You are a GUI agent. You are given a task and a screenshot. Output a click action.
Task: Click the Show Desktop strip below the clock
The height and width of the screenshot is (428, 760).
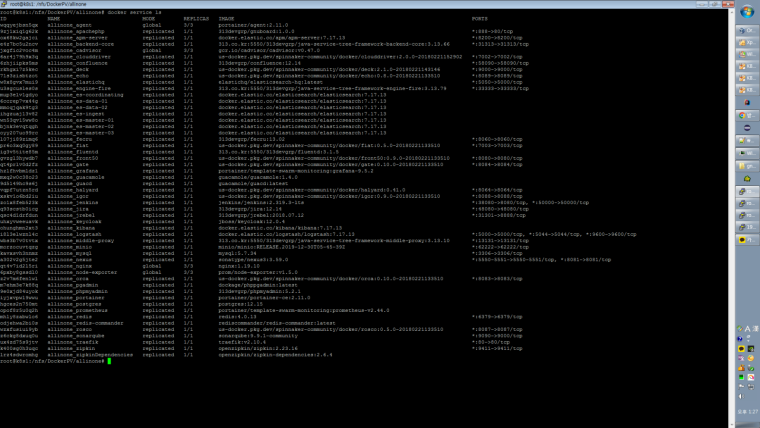click(x=747, y=422)
